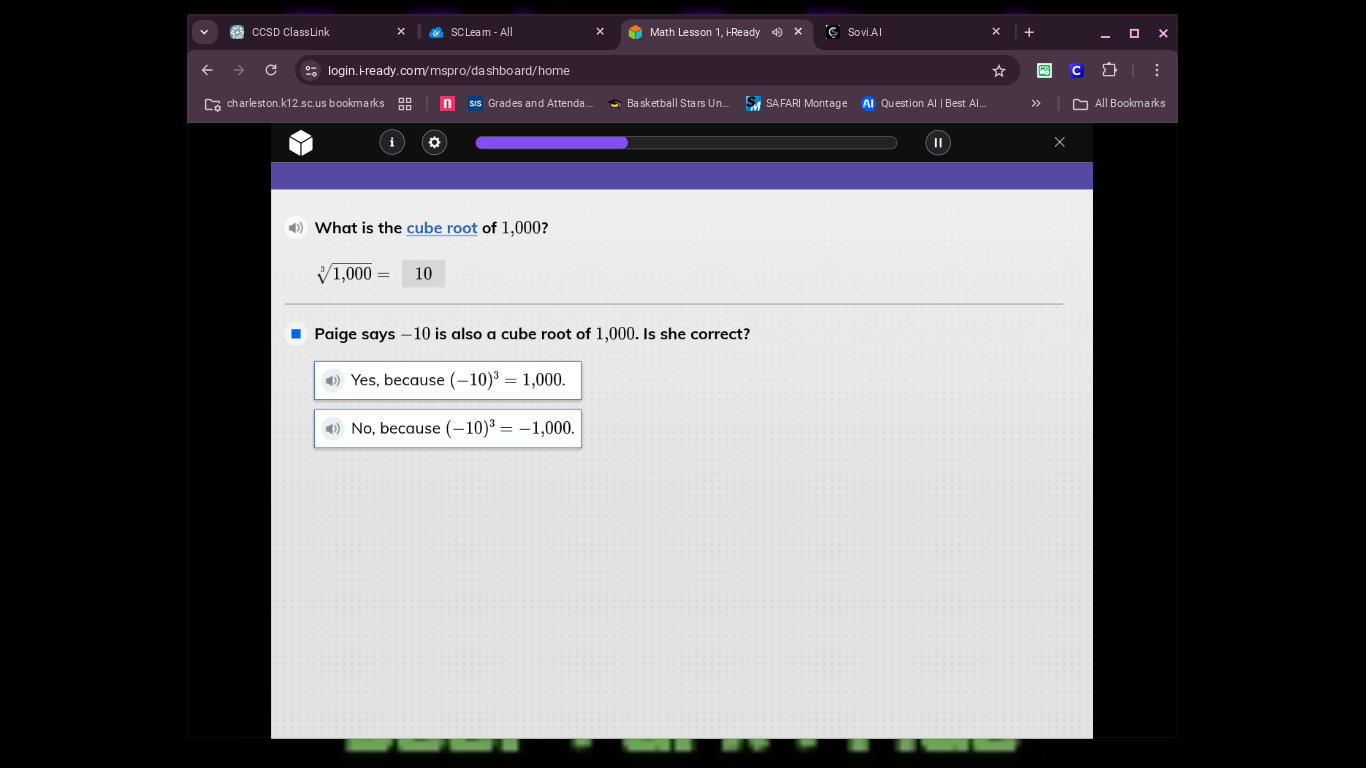The image size is (1366, 768).
Task: Choose the 'No, because (−10)³ = −1,000' answer
Action: coord(462,428)
